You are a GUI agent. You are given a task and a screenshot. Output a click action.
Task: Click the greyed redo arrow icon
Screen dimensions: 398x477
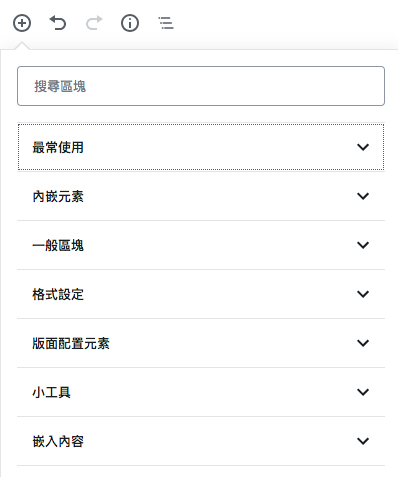(94, 23)
